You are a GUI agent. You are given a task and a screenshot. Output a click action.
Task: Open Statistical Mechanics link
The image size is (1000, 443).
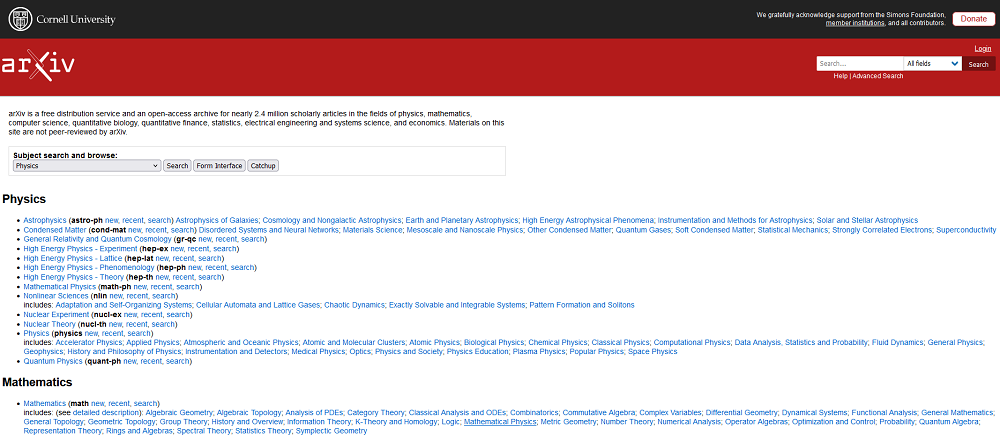(791, 229)
